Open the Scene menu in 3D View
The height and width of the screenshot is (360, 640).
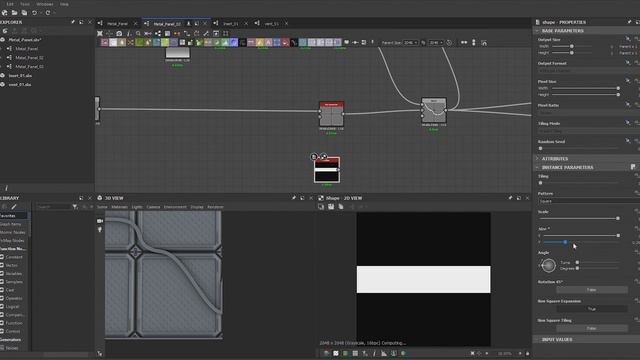[102, 207]
